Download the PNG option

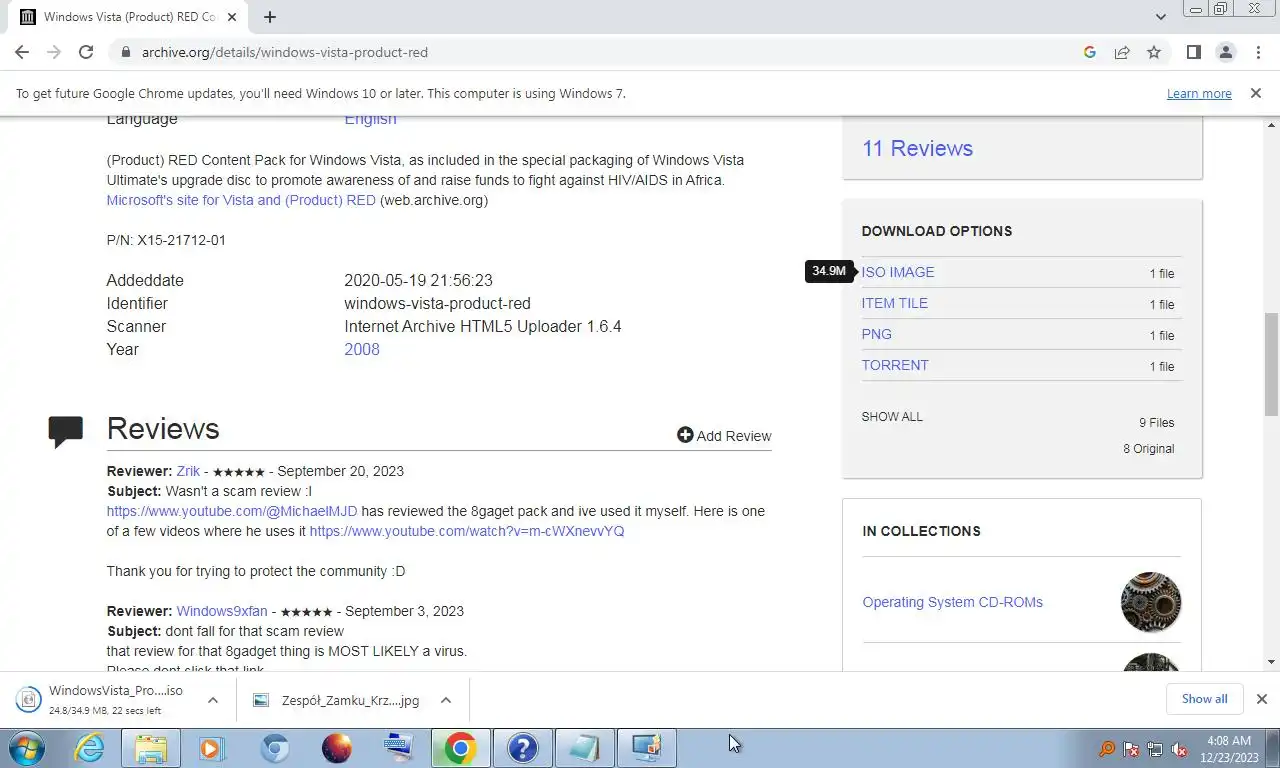pos(877,334)
